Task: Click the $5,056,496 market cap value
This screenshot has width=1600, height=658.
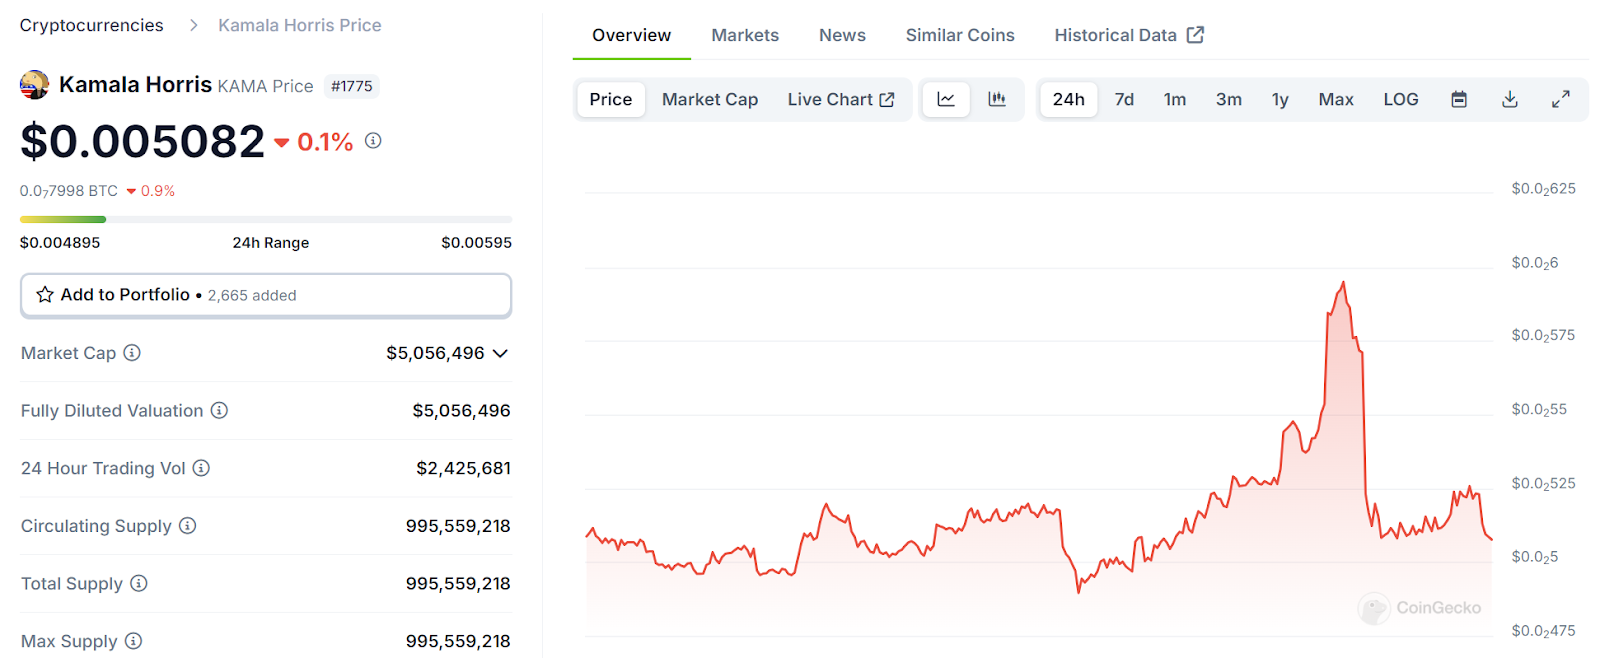Action: (x=436, y=353)
